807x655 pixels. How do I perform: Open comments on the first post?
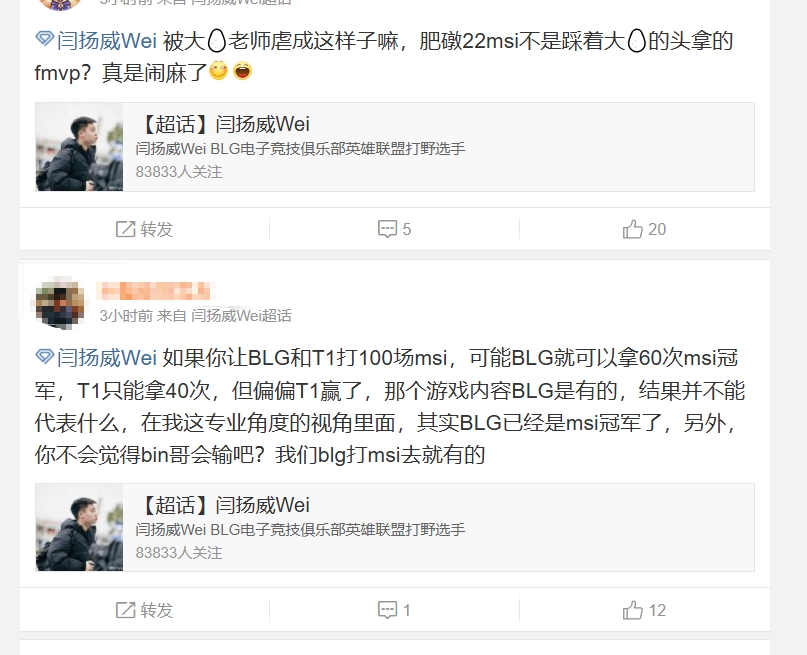tap(394, 229)
